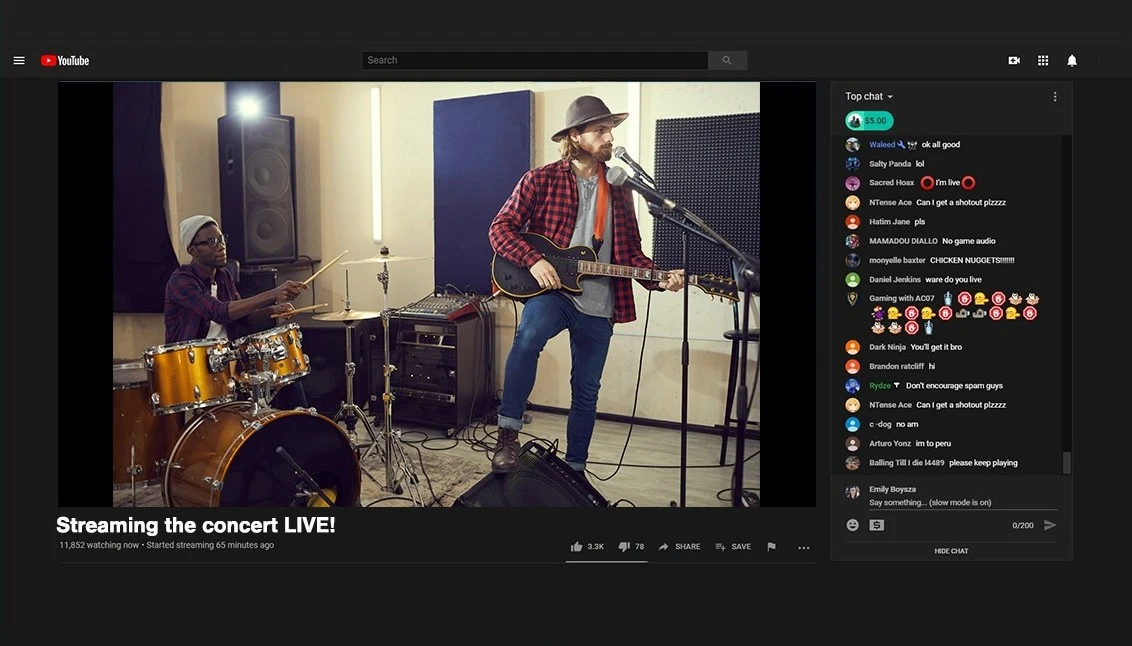The height and width of the screenshot is (646, 1132).
Task: Click the $5.00 Super Chat chip
Action: (x=869, y=121)
